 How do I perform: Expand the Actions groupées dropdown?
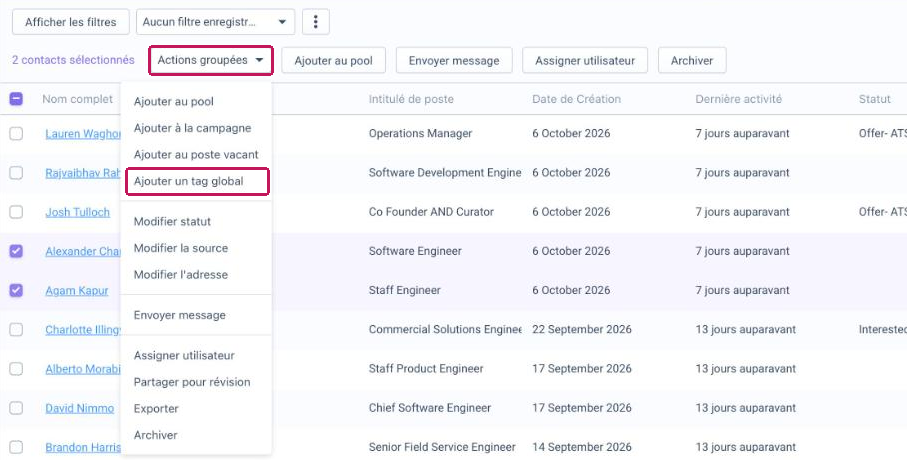coord(211,60)
